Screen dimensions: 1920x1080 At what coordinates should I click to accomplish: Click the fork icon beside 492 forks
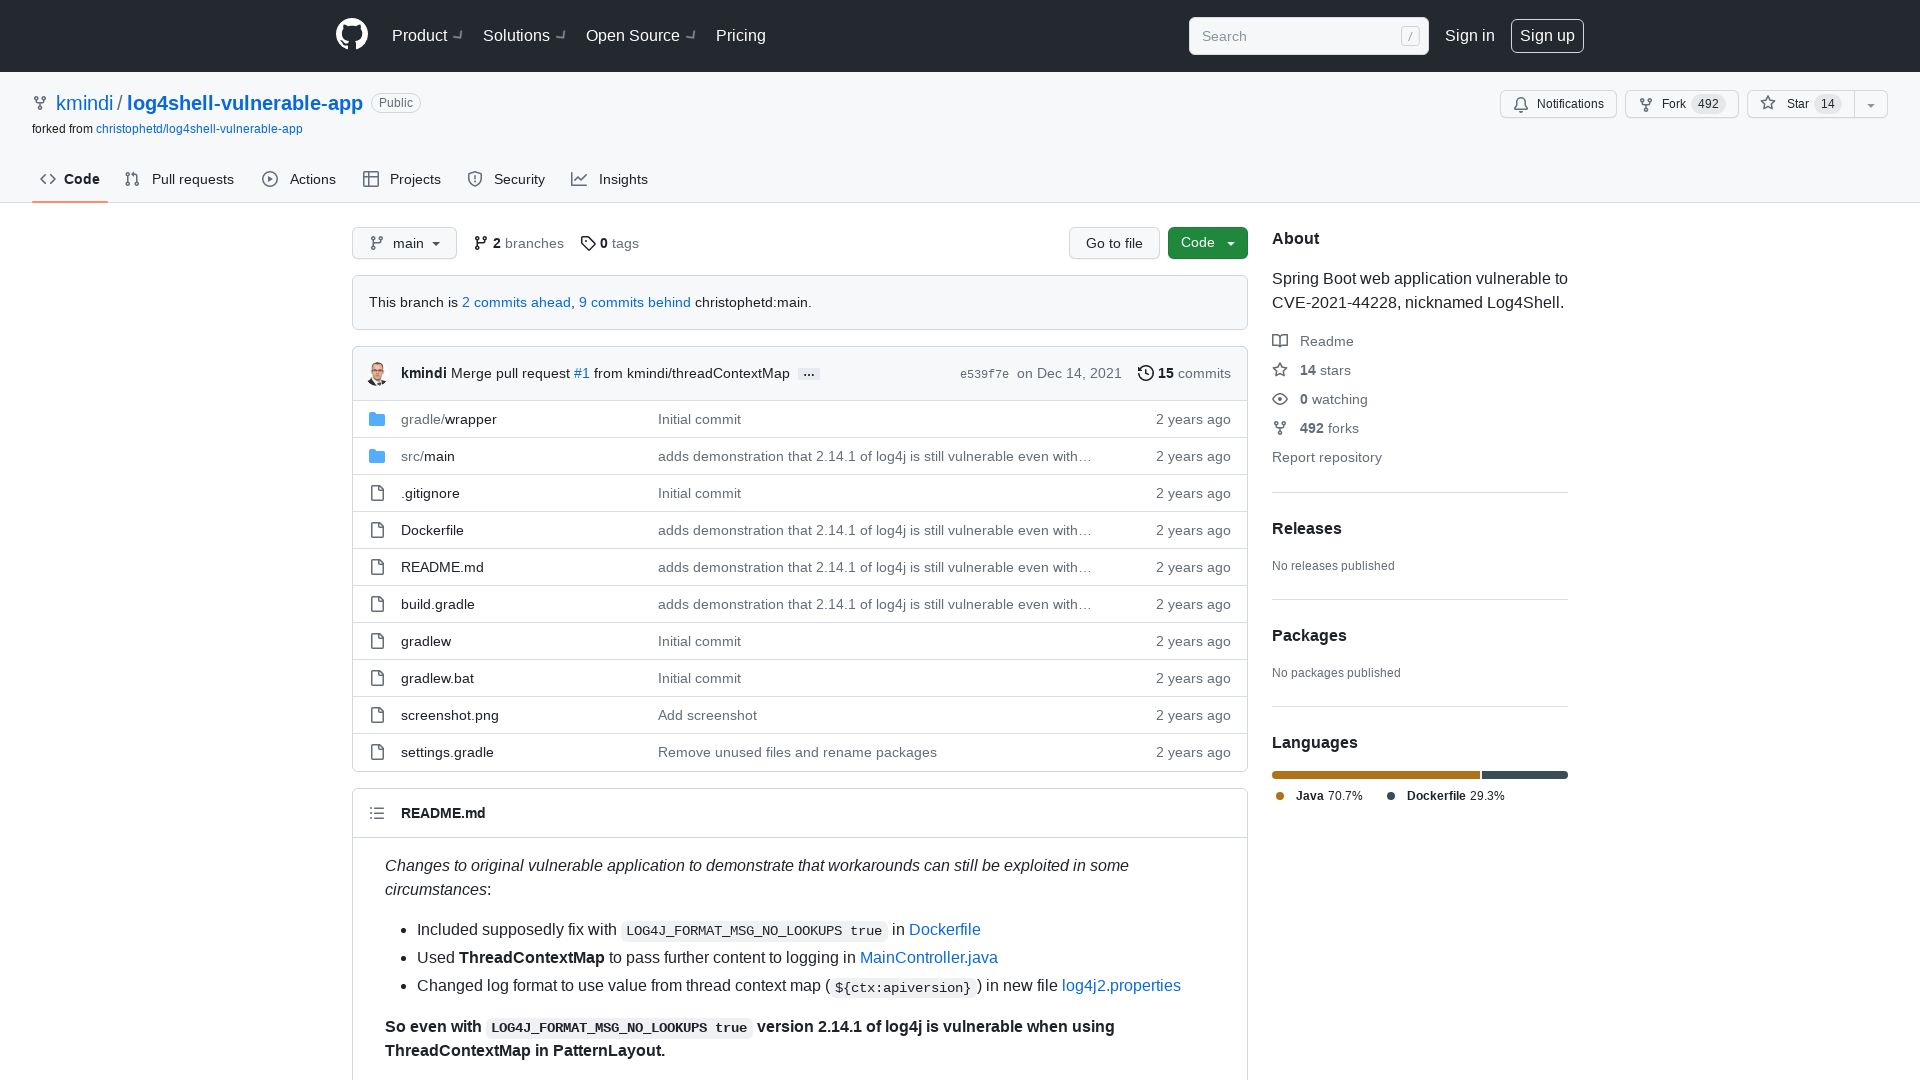(1280, 428)
